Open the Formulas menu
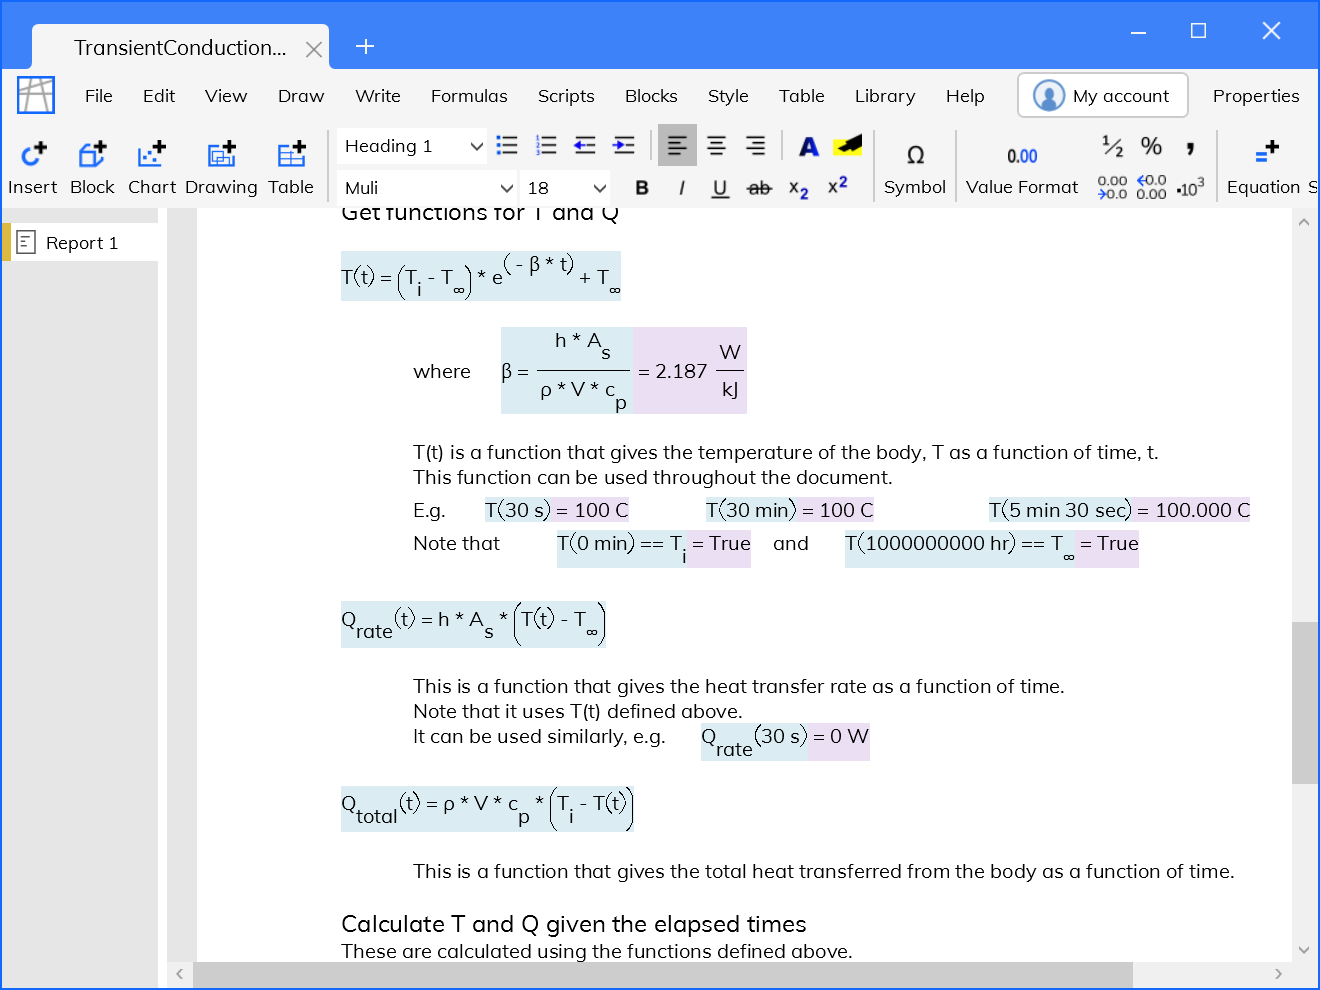1320x990 pixels. click(x=469, y=95)
